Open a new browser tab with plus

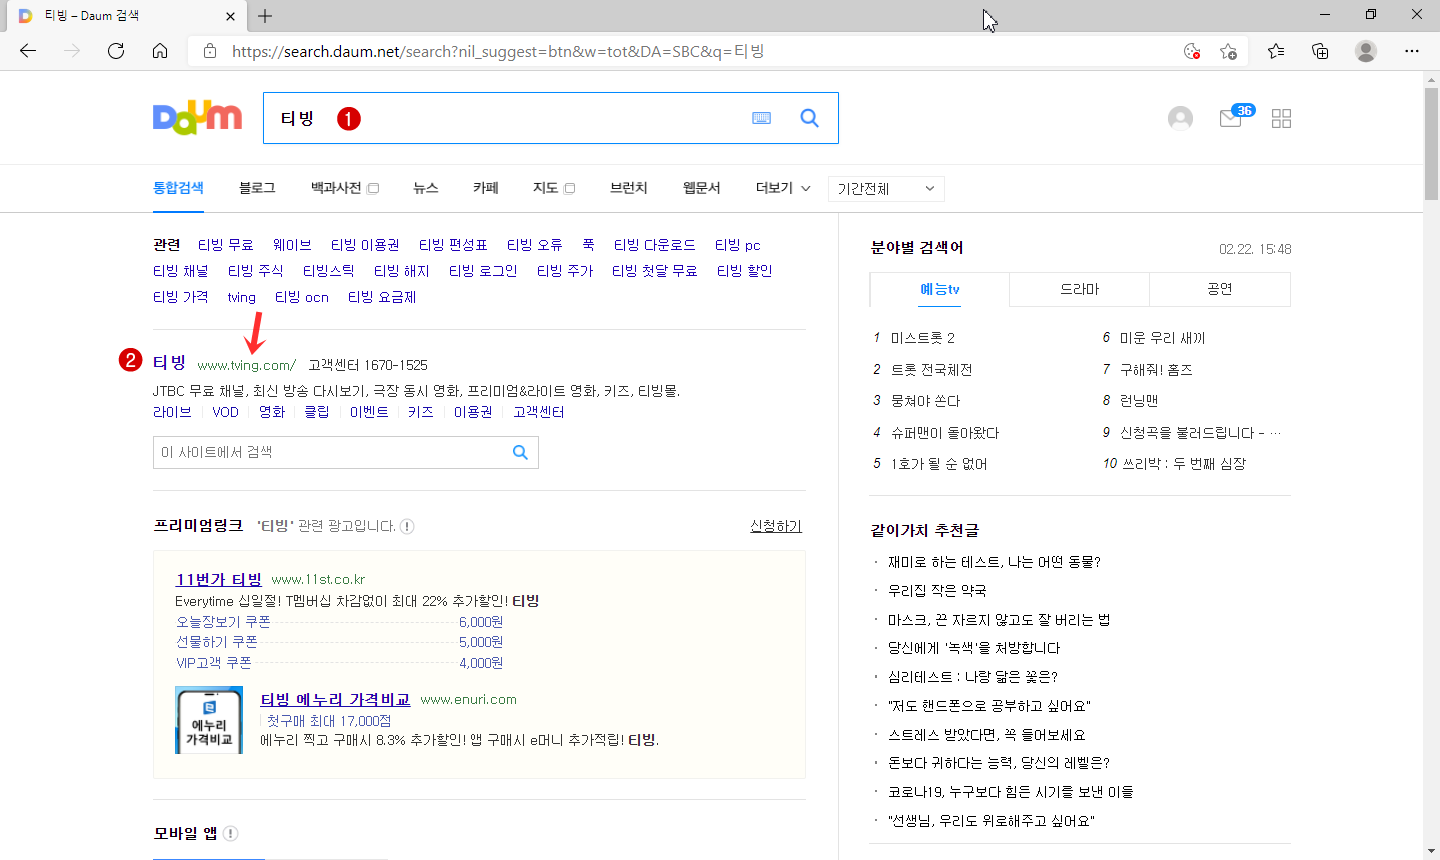tap(265, 16)
